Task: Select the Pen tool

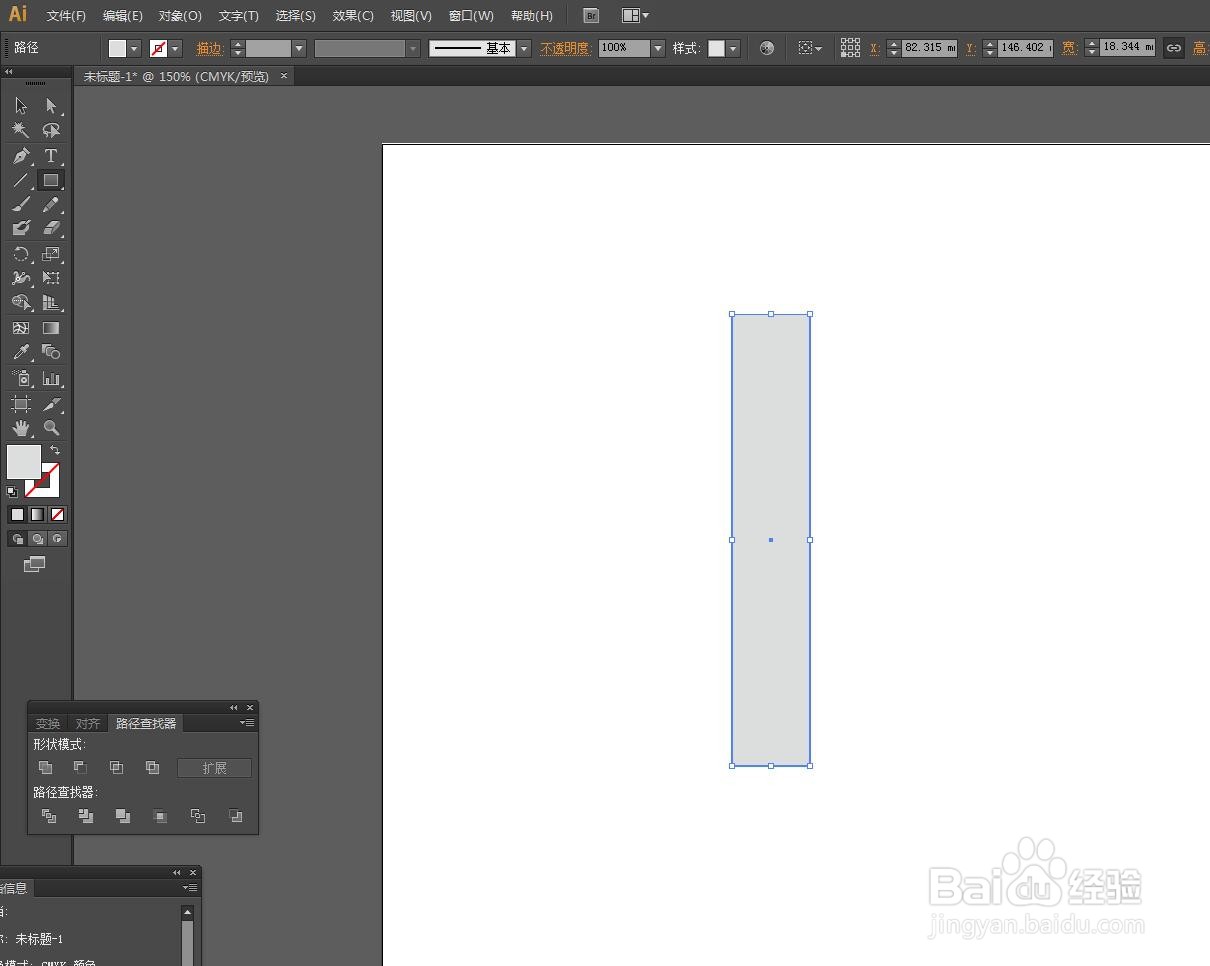Action: point(21,156)
